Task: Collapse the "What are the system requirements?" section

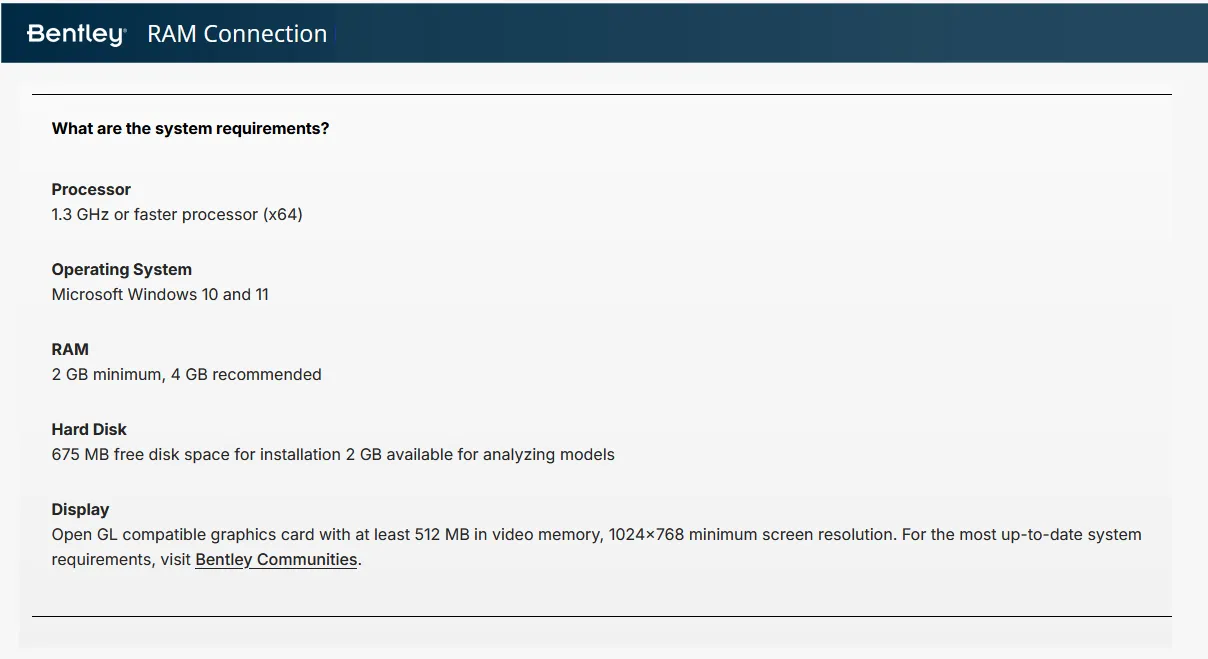Action: 190,129
